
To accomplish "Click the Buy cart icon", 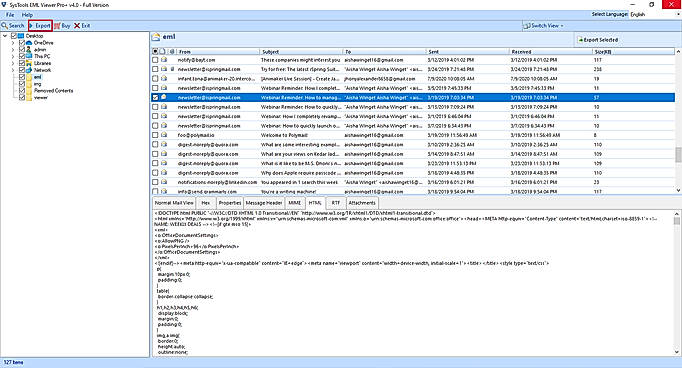I will point(57,26).
